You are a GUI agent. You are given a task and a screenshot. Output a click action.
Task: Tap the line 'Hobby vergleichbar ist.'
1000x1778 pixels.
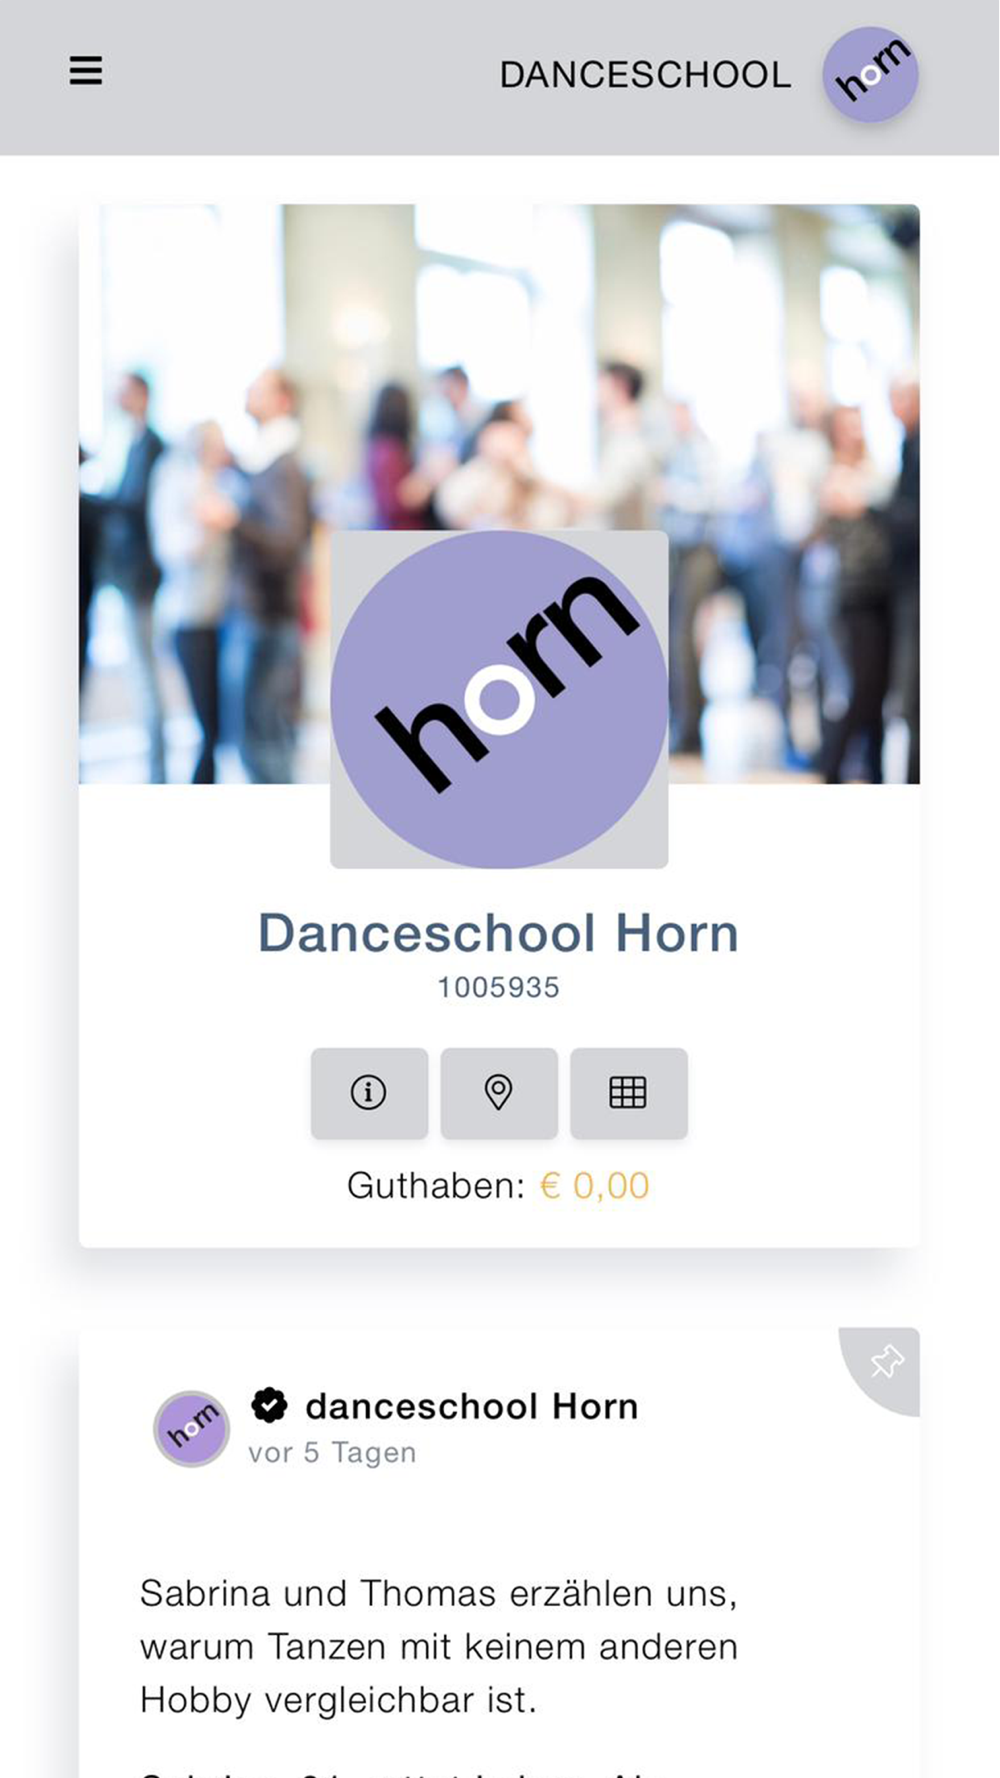pos(338,1700)
